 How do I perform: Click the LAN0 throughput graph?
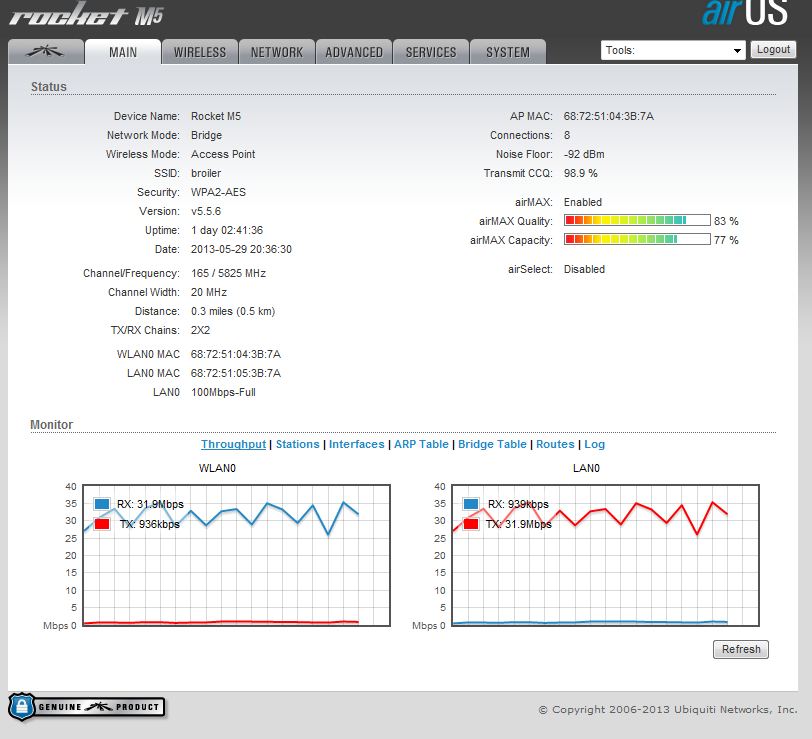tap(605, 555)
